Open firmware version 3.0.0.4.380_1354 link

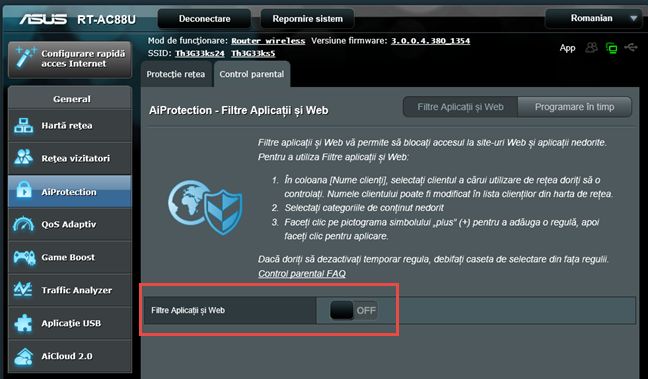(431, 41)
